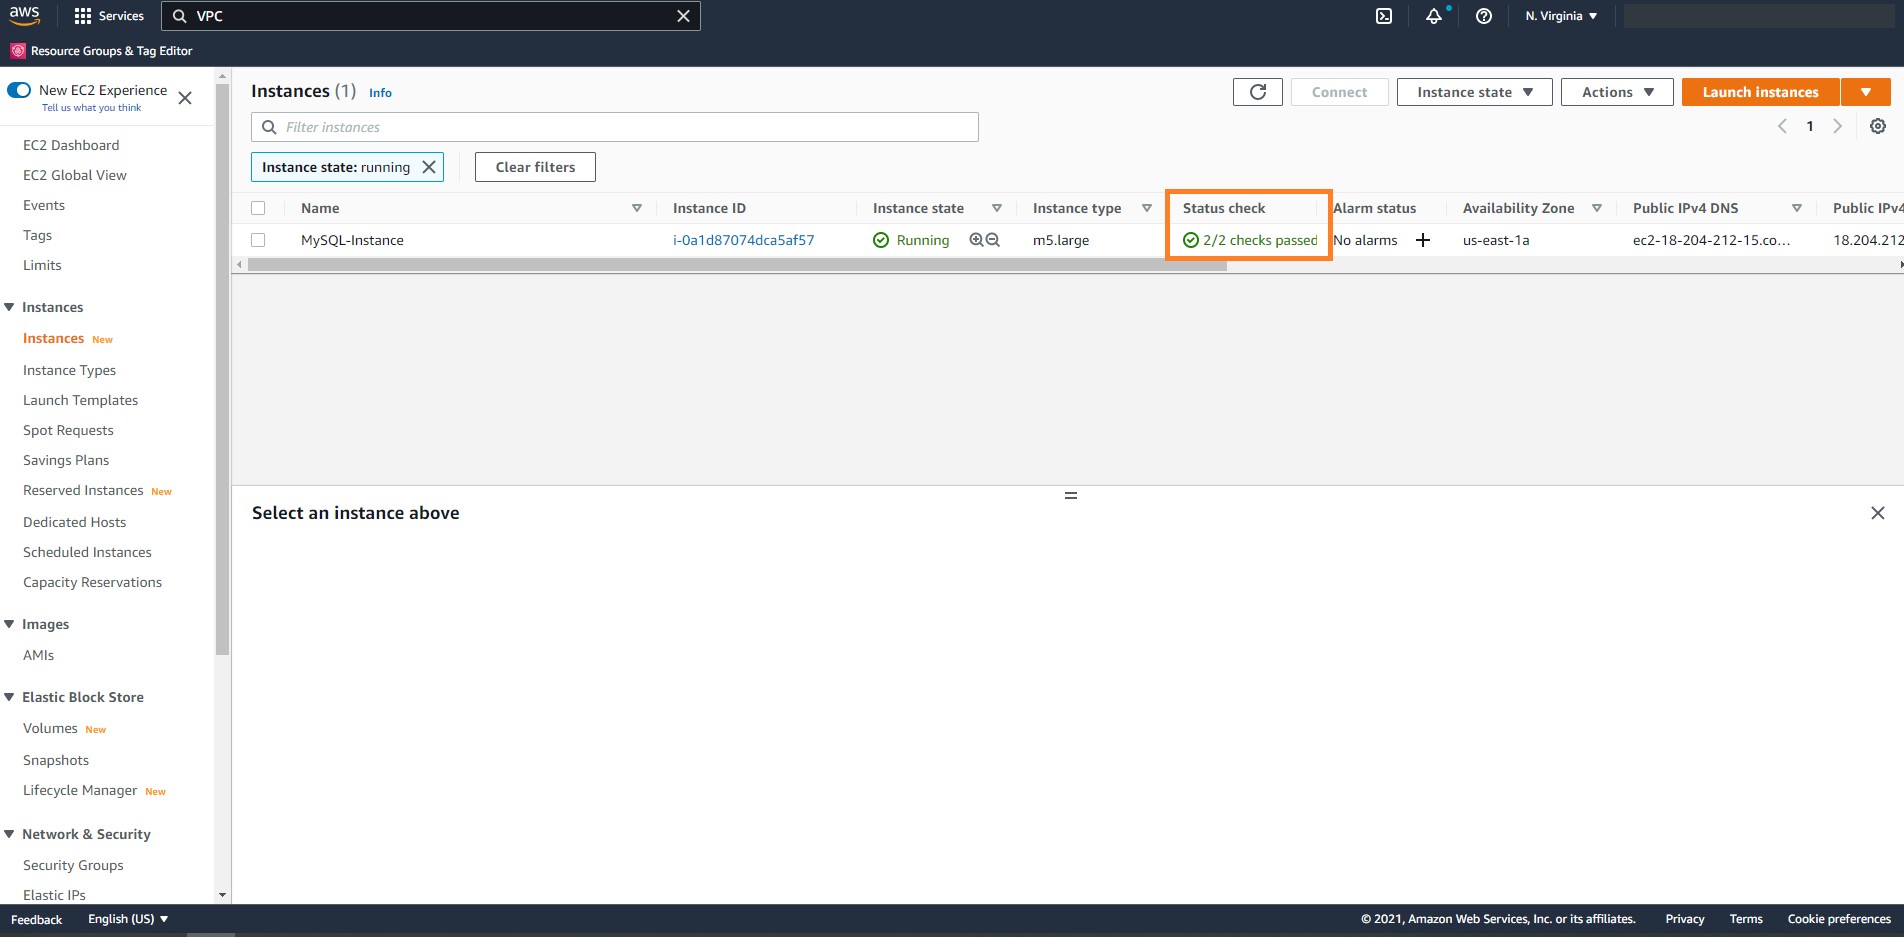This screenshot has width=1904, height=937.
Task: Open the AWS home logo
Action: click(x=25, y=16)
